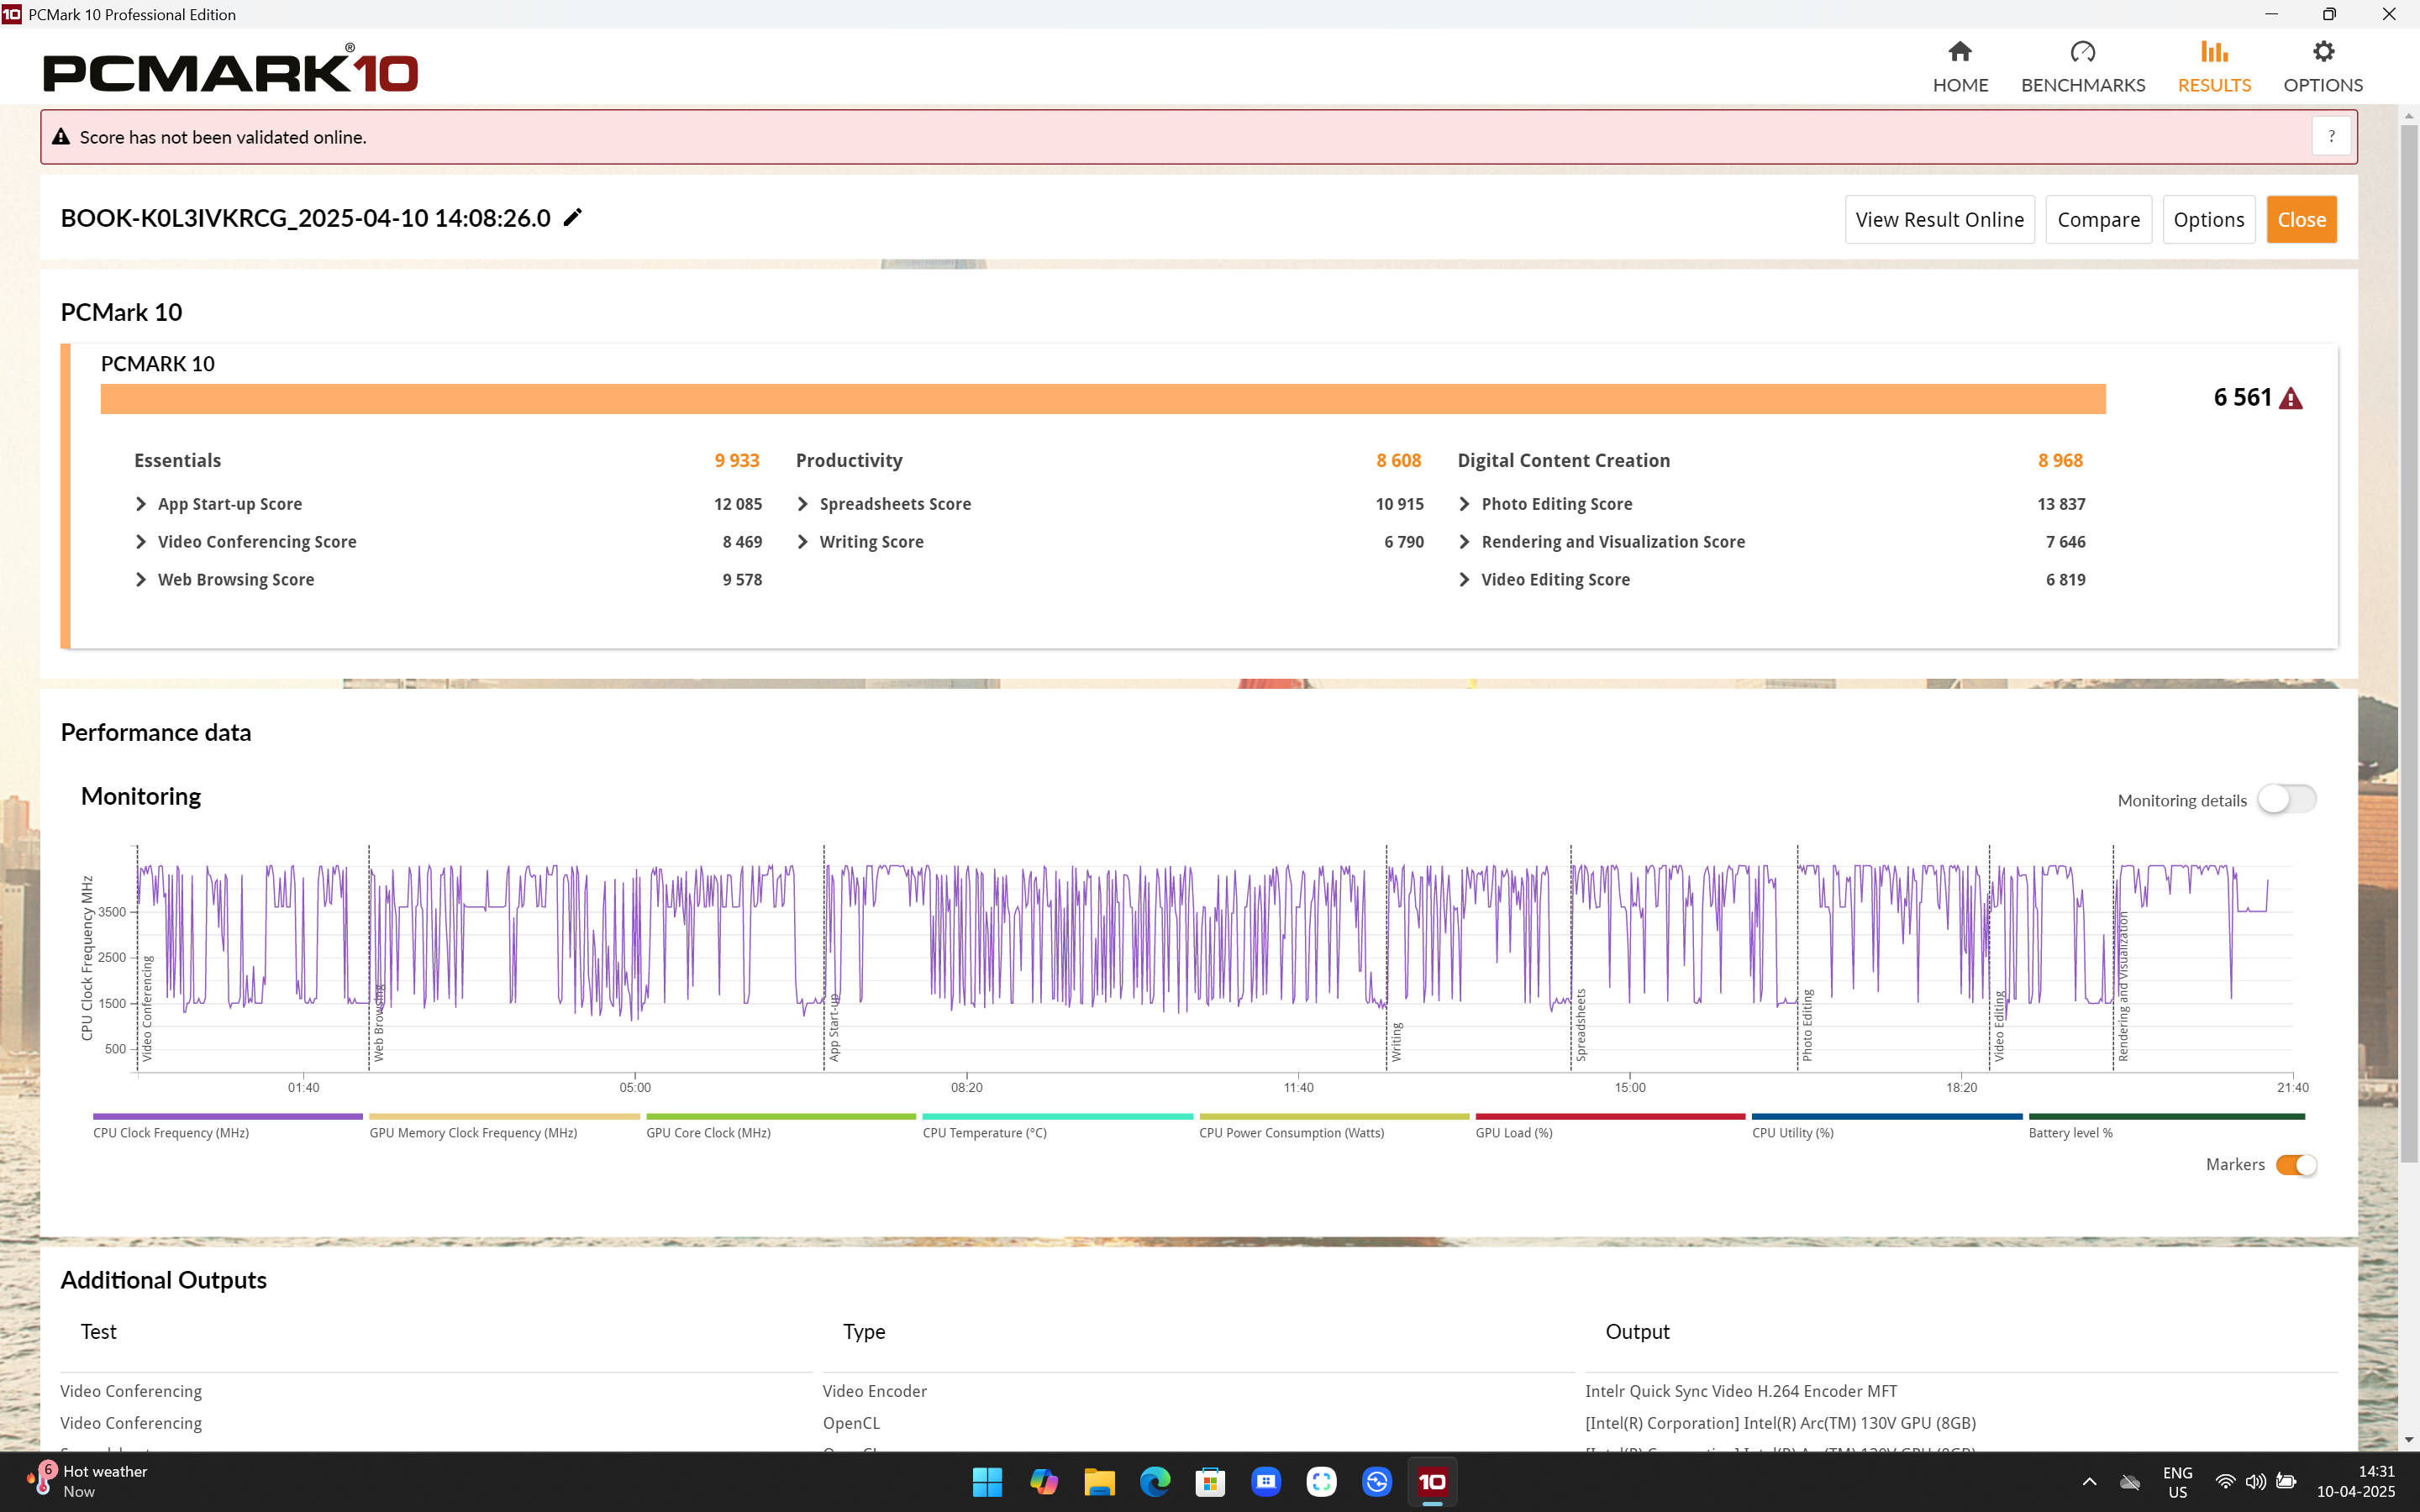2420x1512 pixels.
Task: Expand App Start-up Score details
Action: click(x=141, y=504)
